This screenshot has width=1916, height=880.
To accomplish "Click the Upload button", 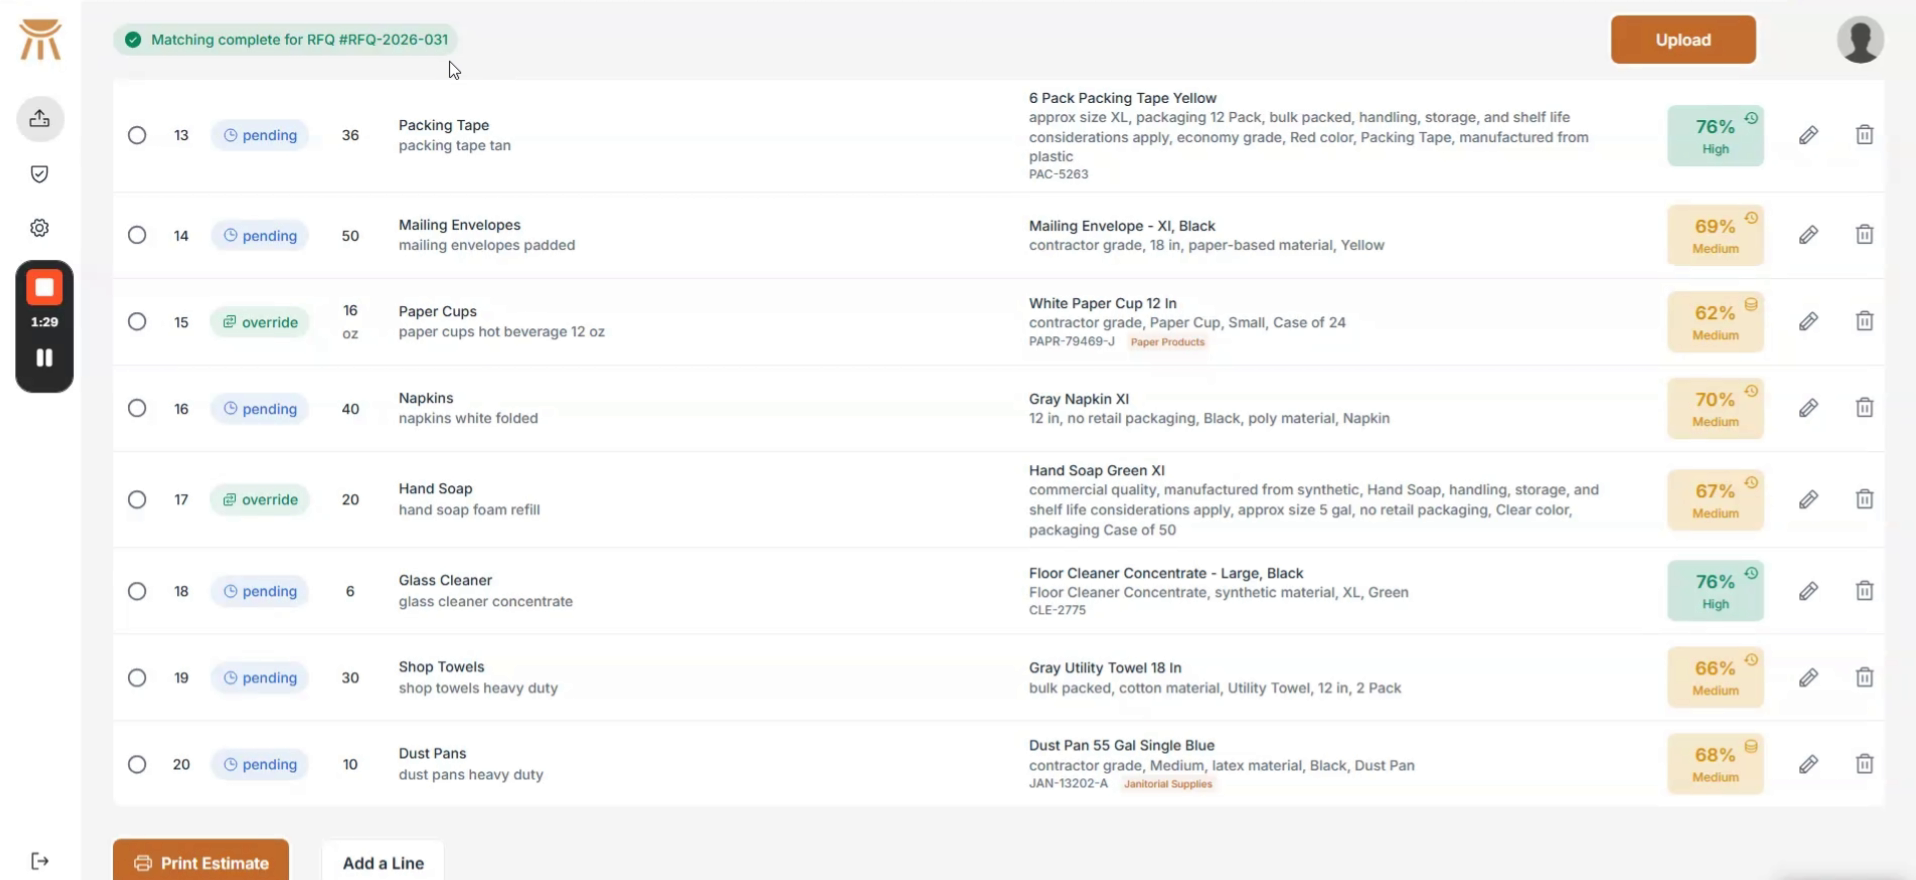I will point(1683,40).
